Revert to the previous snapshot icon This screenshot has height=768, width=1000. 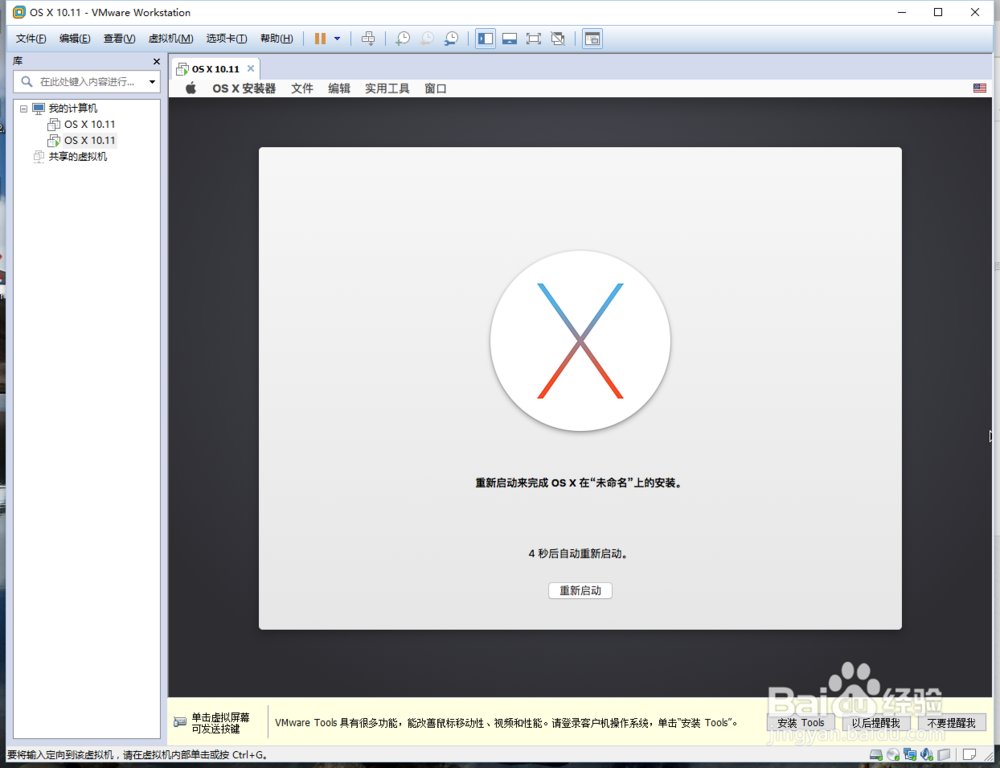(427, 39)
